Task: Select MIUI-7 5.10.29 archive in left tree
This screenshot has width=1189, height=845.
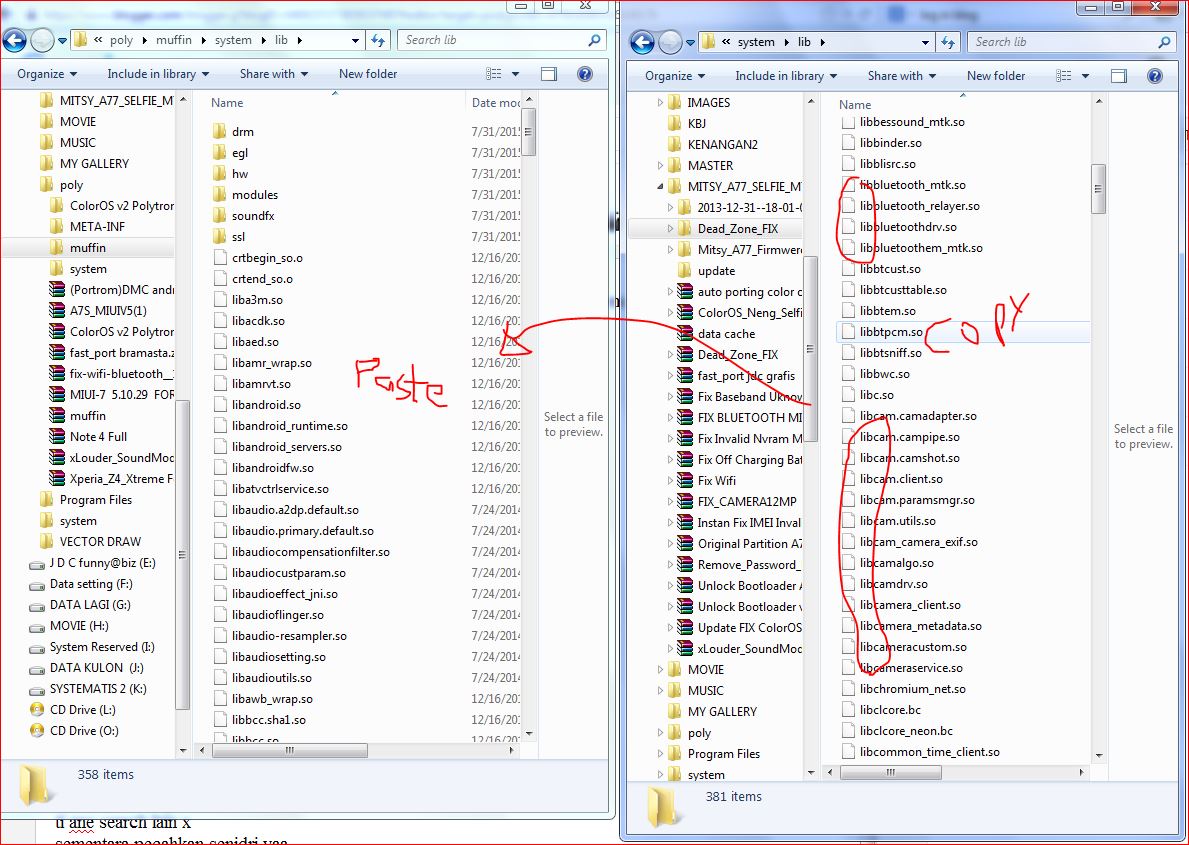Action: pos(111,394)
